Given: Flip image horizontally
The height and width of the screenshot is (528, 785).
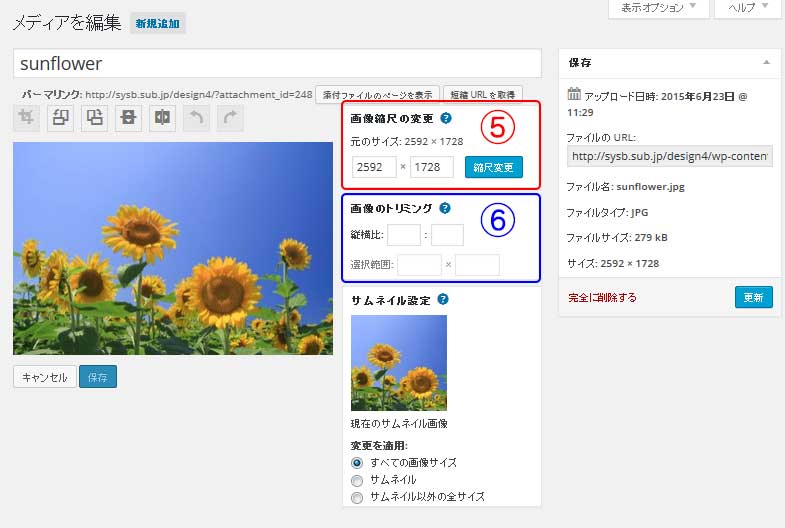Looking at the screenshot, I should click(x=163, y=118).
